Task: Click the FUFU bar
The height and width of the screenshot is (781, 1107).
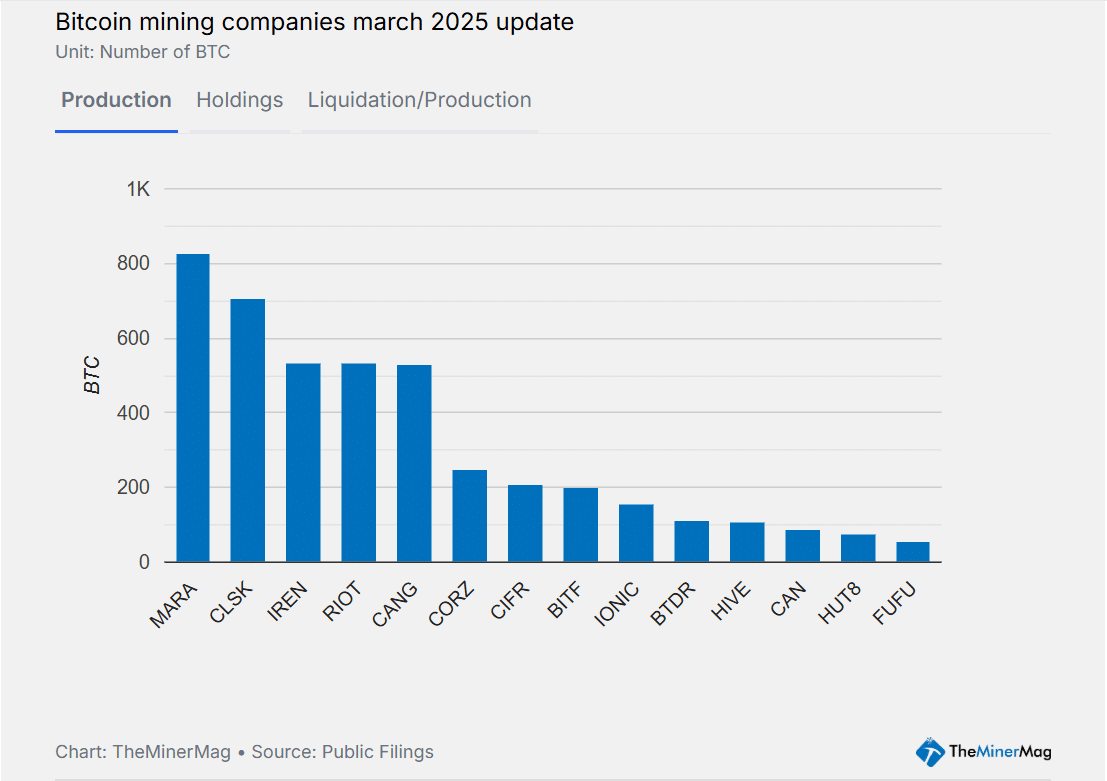Action: pyautogui.click(x=913, y=552)
